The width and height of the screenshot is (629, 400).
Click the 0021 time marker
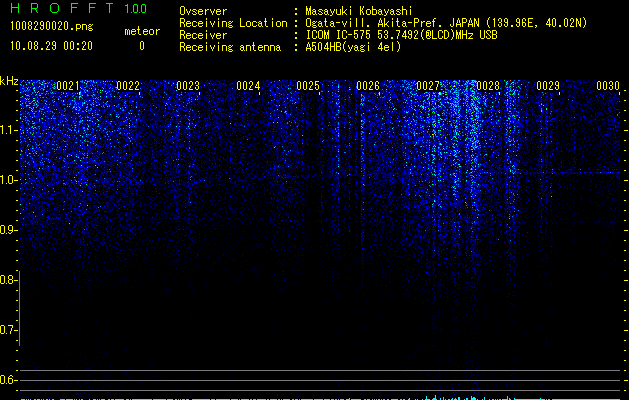[x=68, y=86]
